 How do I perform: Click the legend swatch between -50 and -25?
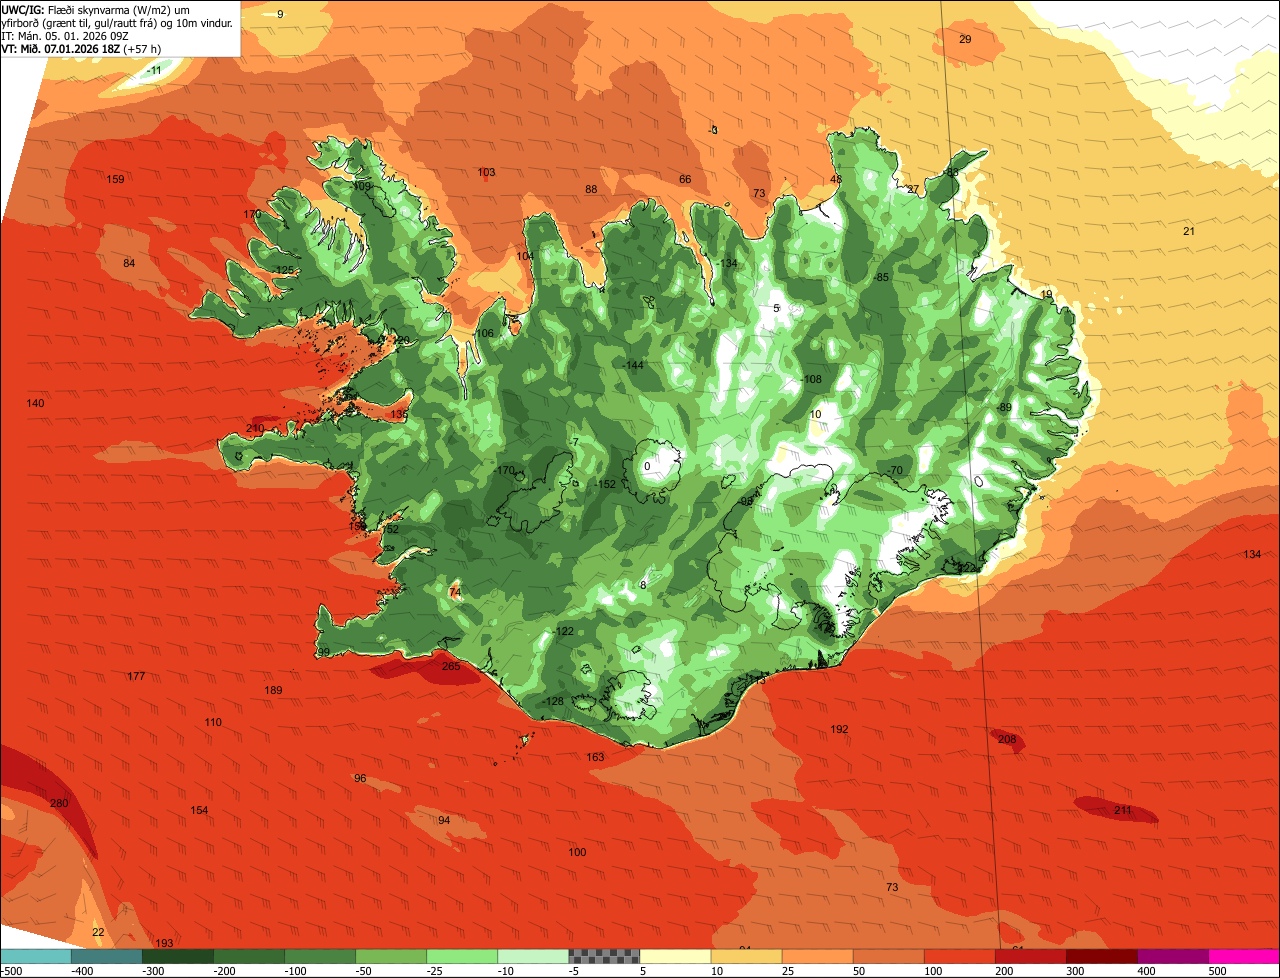391,956
